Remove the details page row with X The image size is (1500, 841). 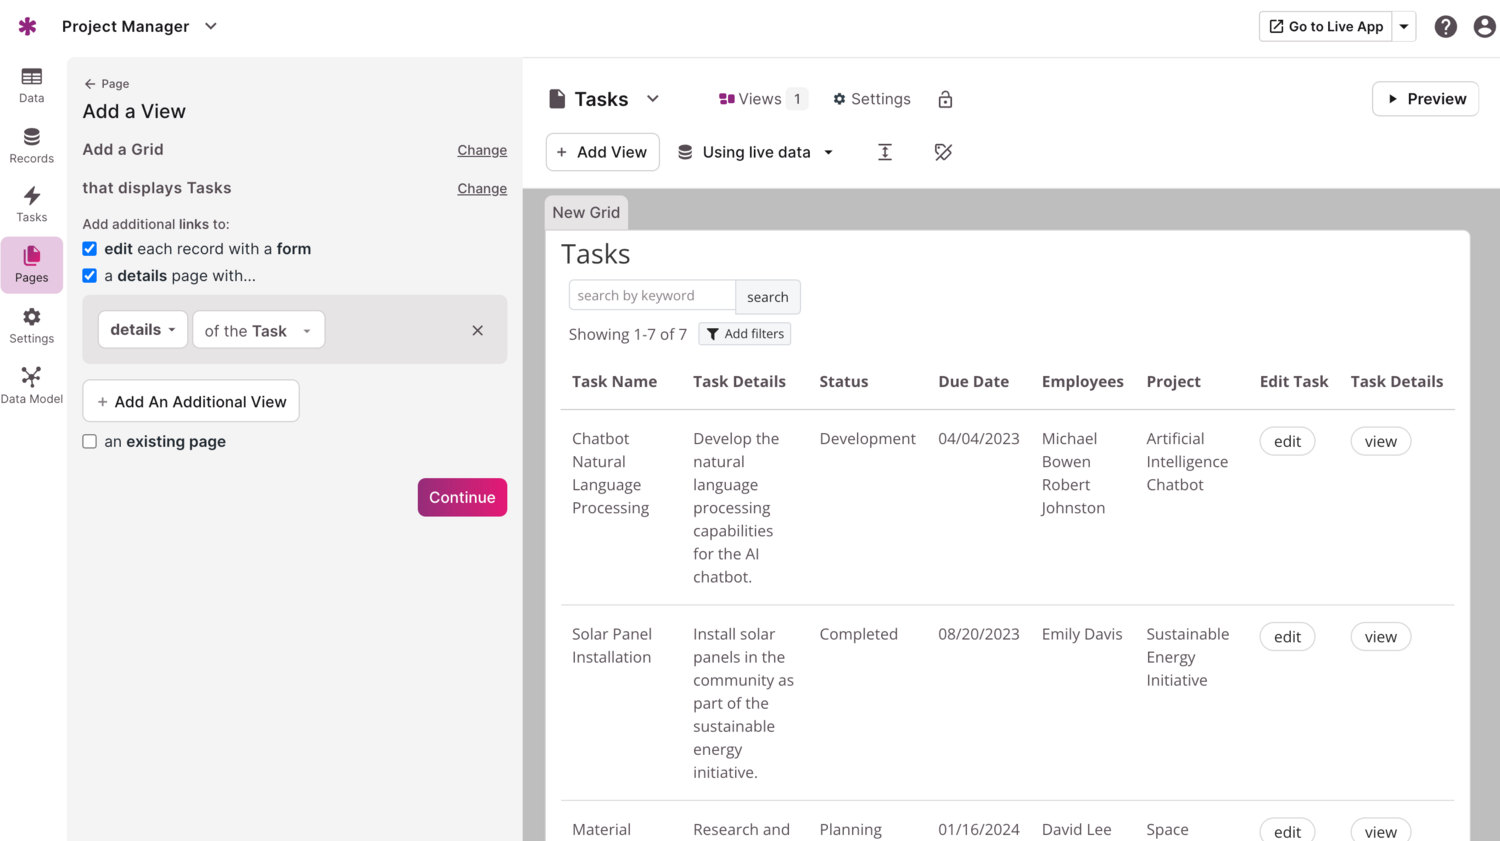click(x=477, y=330)
